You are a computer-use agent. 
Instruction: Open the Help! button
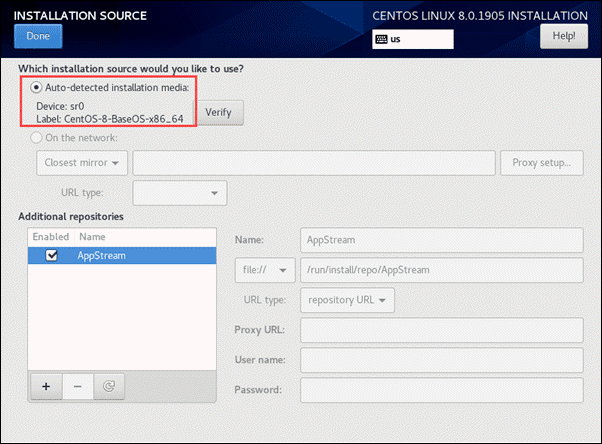tap(564, 36)
